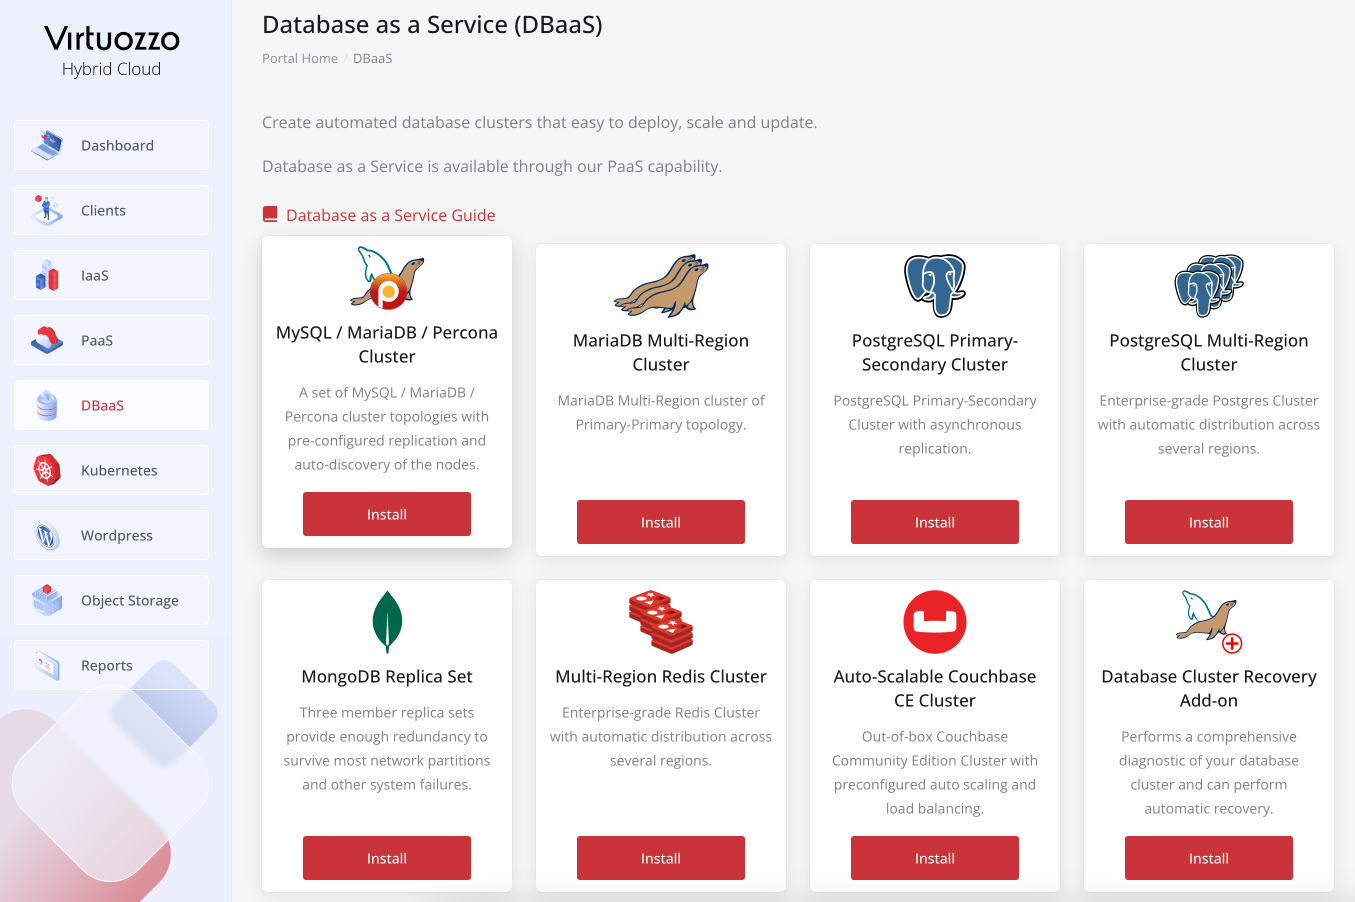Install the PostgreSQL Primary-Secondary Cluster
This screenshot has width=1355, height=902.
pos(935,522)
